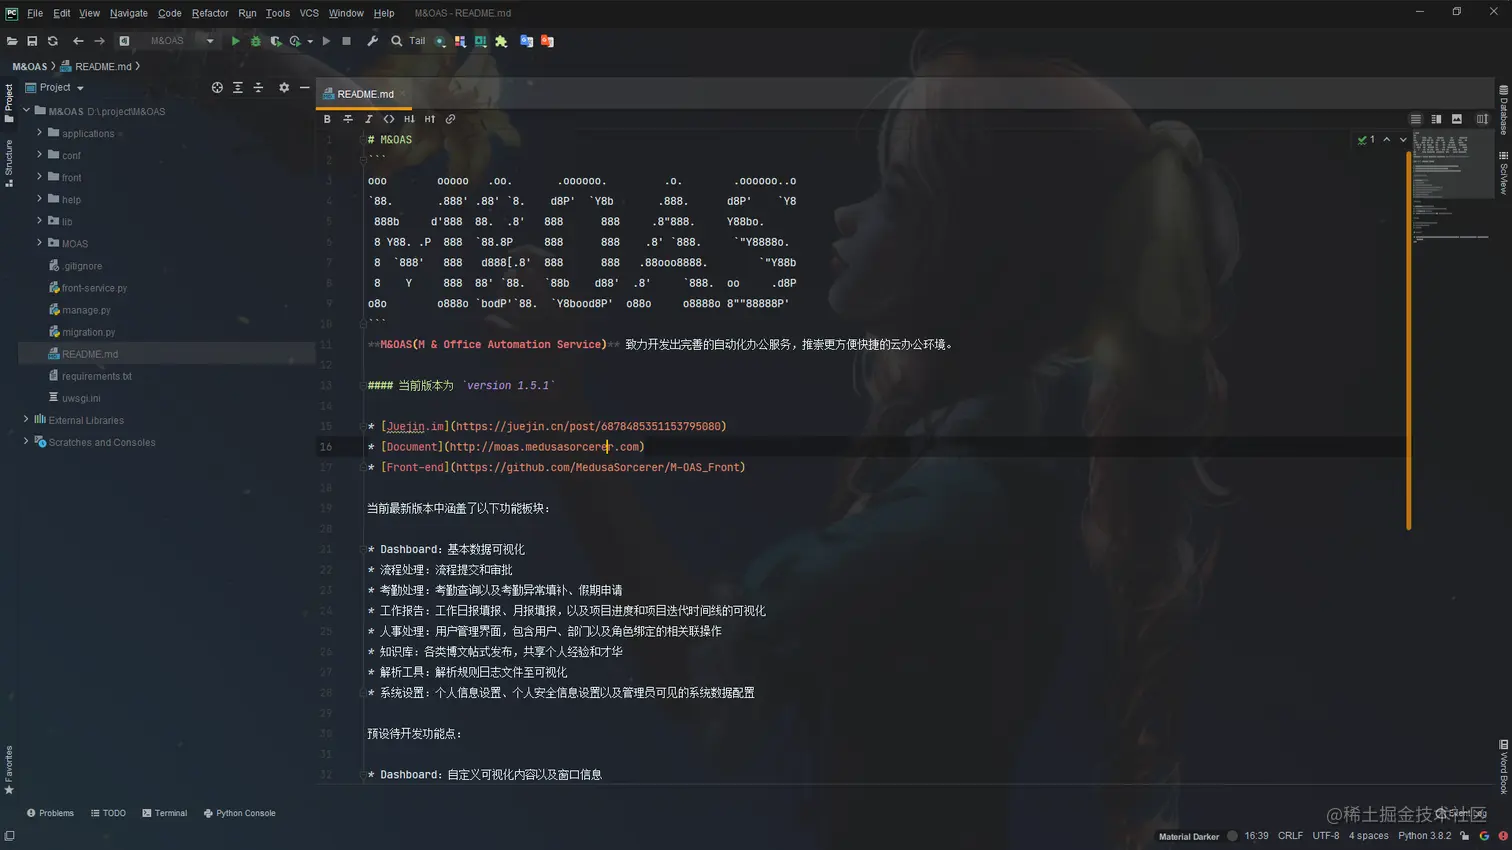The image size is (1512, 850).
Task: Open settings via the wrench icon
Action: tap(372, 41)
